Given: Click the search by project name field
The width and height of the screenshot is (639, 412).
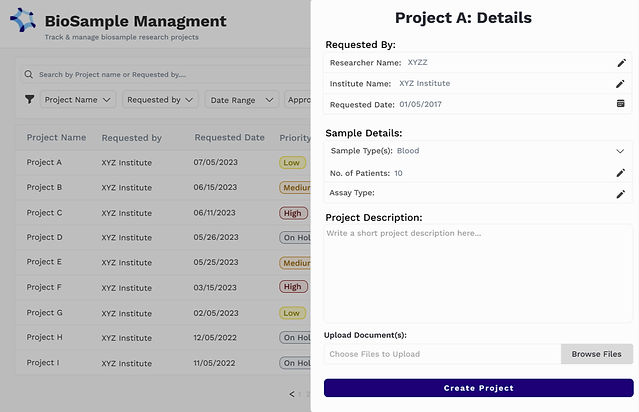Looking at the screenshot, I should tap(170, 74).
